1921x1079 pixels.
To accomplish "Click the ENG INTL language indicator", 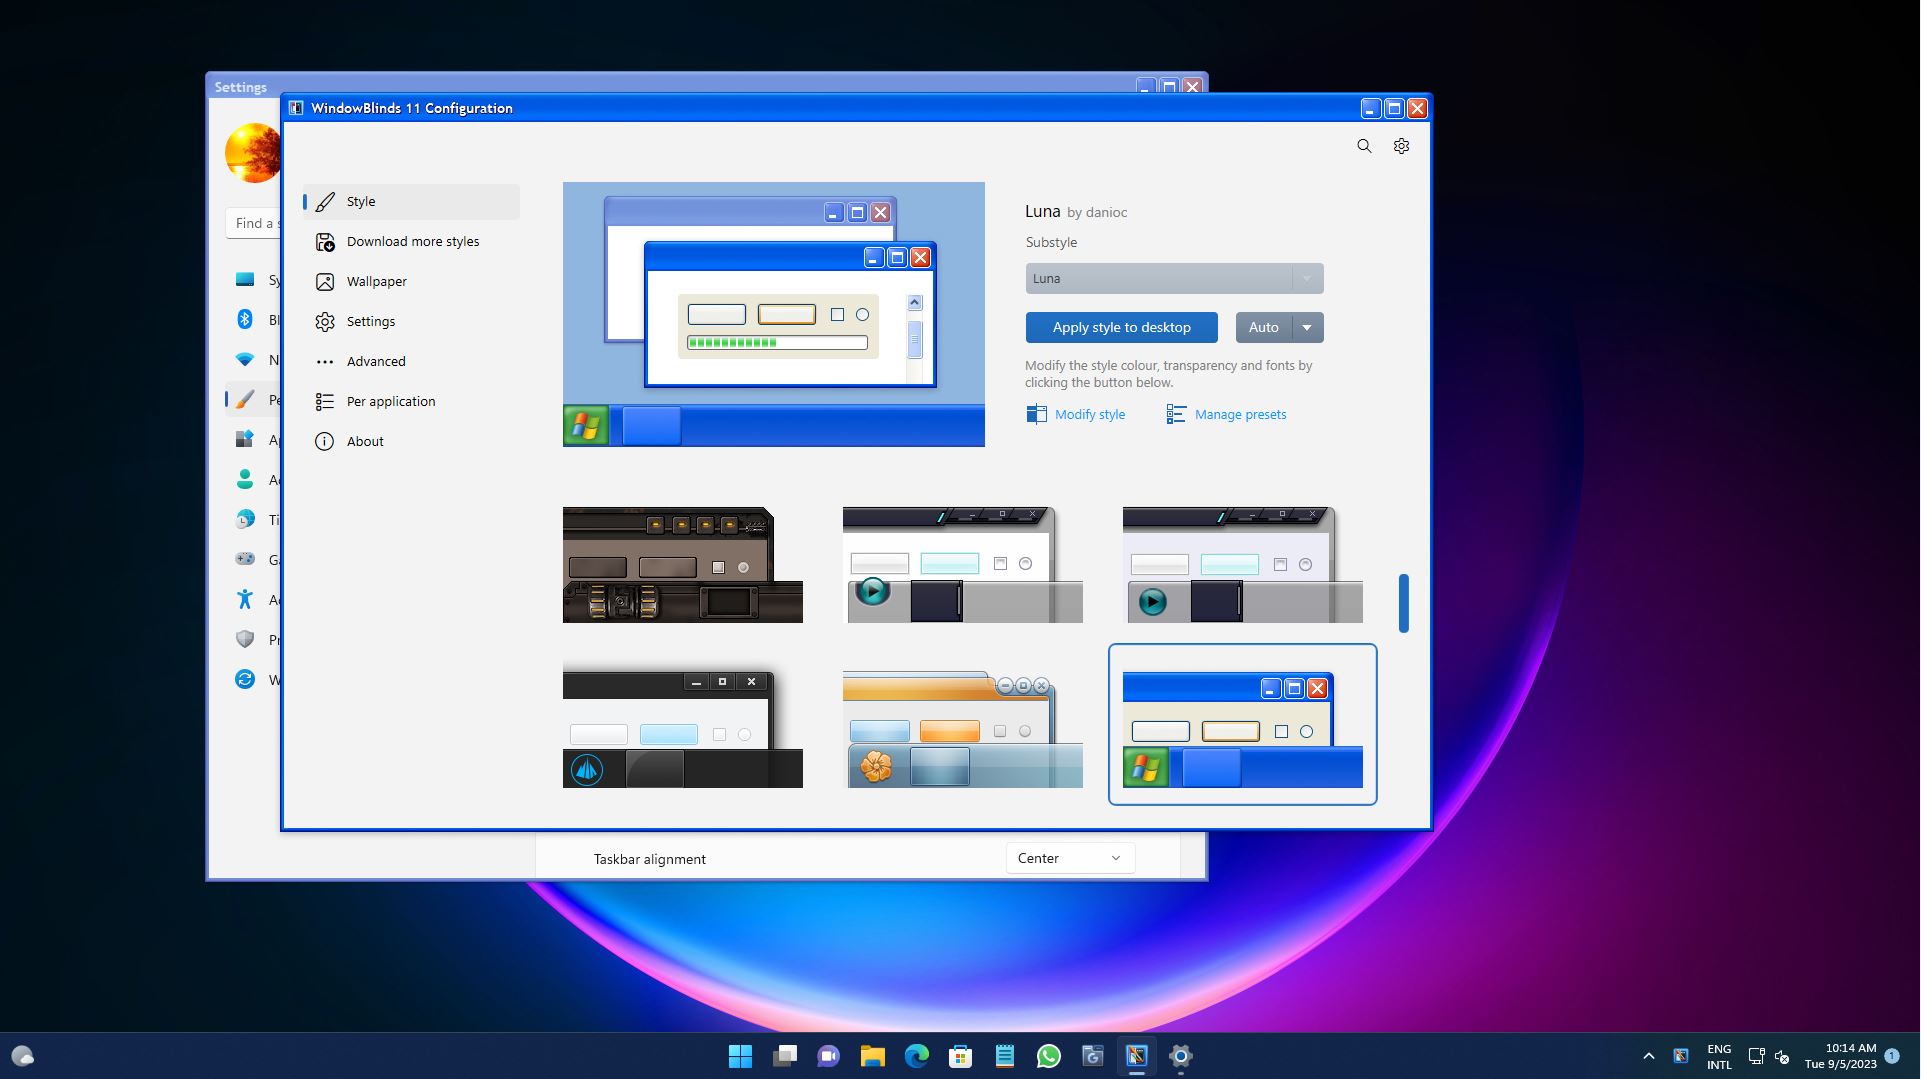I will point(1719,1056).
